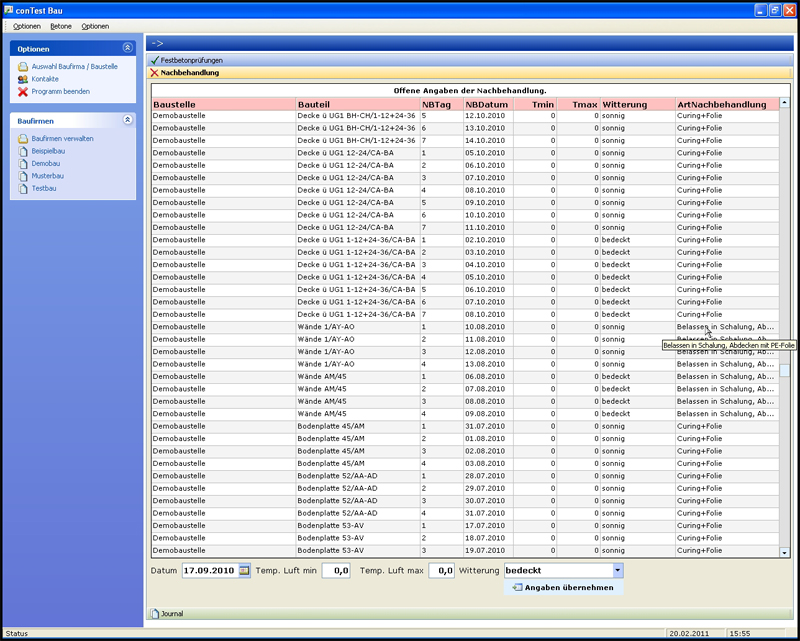Click the red X Programm beenden icon
The width and height of the screenshot is (800, 641).
pos(23,92)
